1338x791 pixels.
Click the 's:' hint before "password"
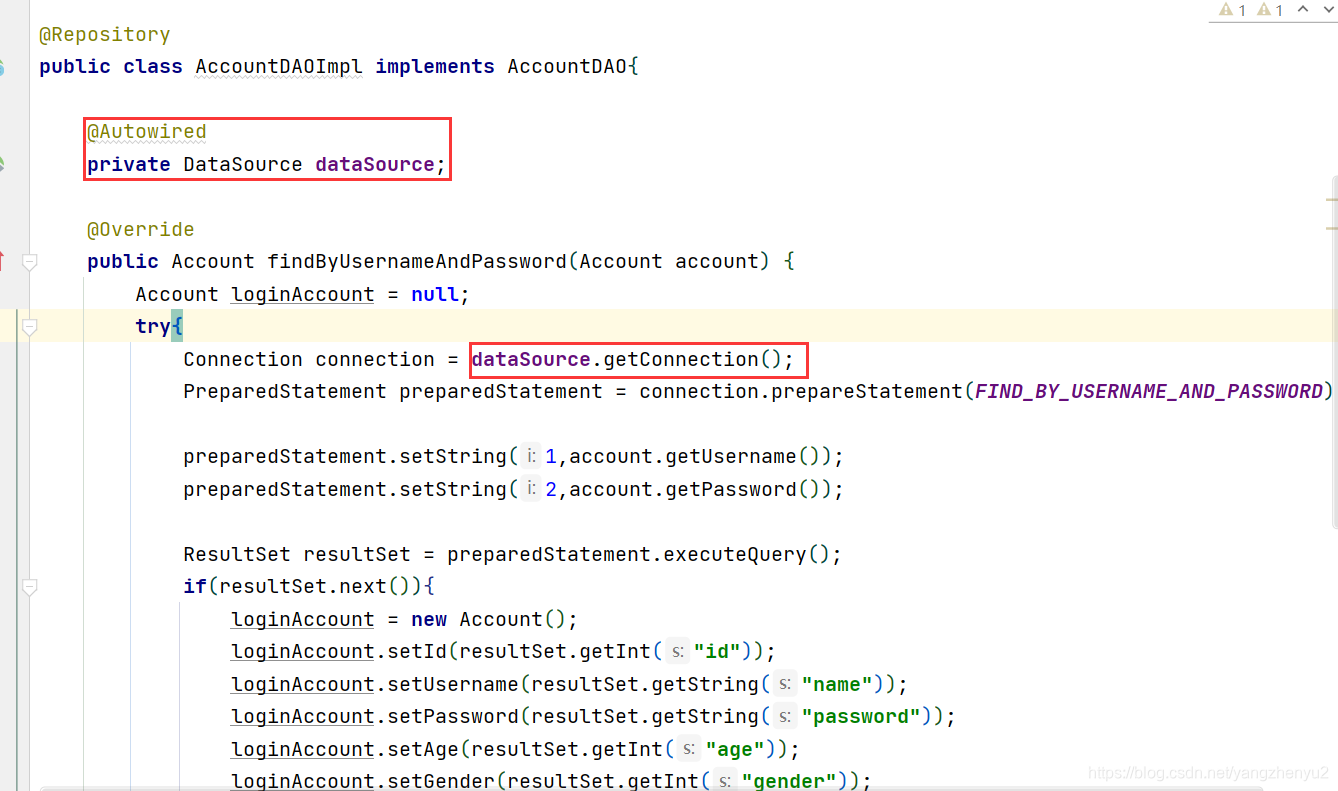785,717
